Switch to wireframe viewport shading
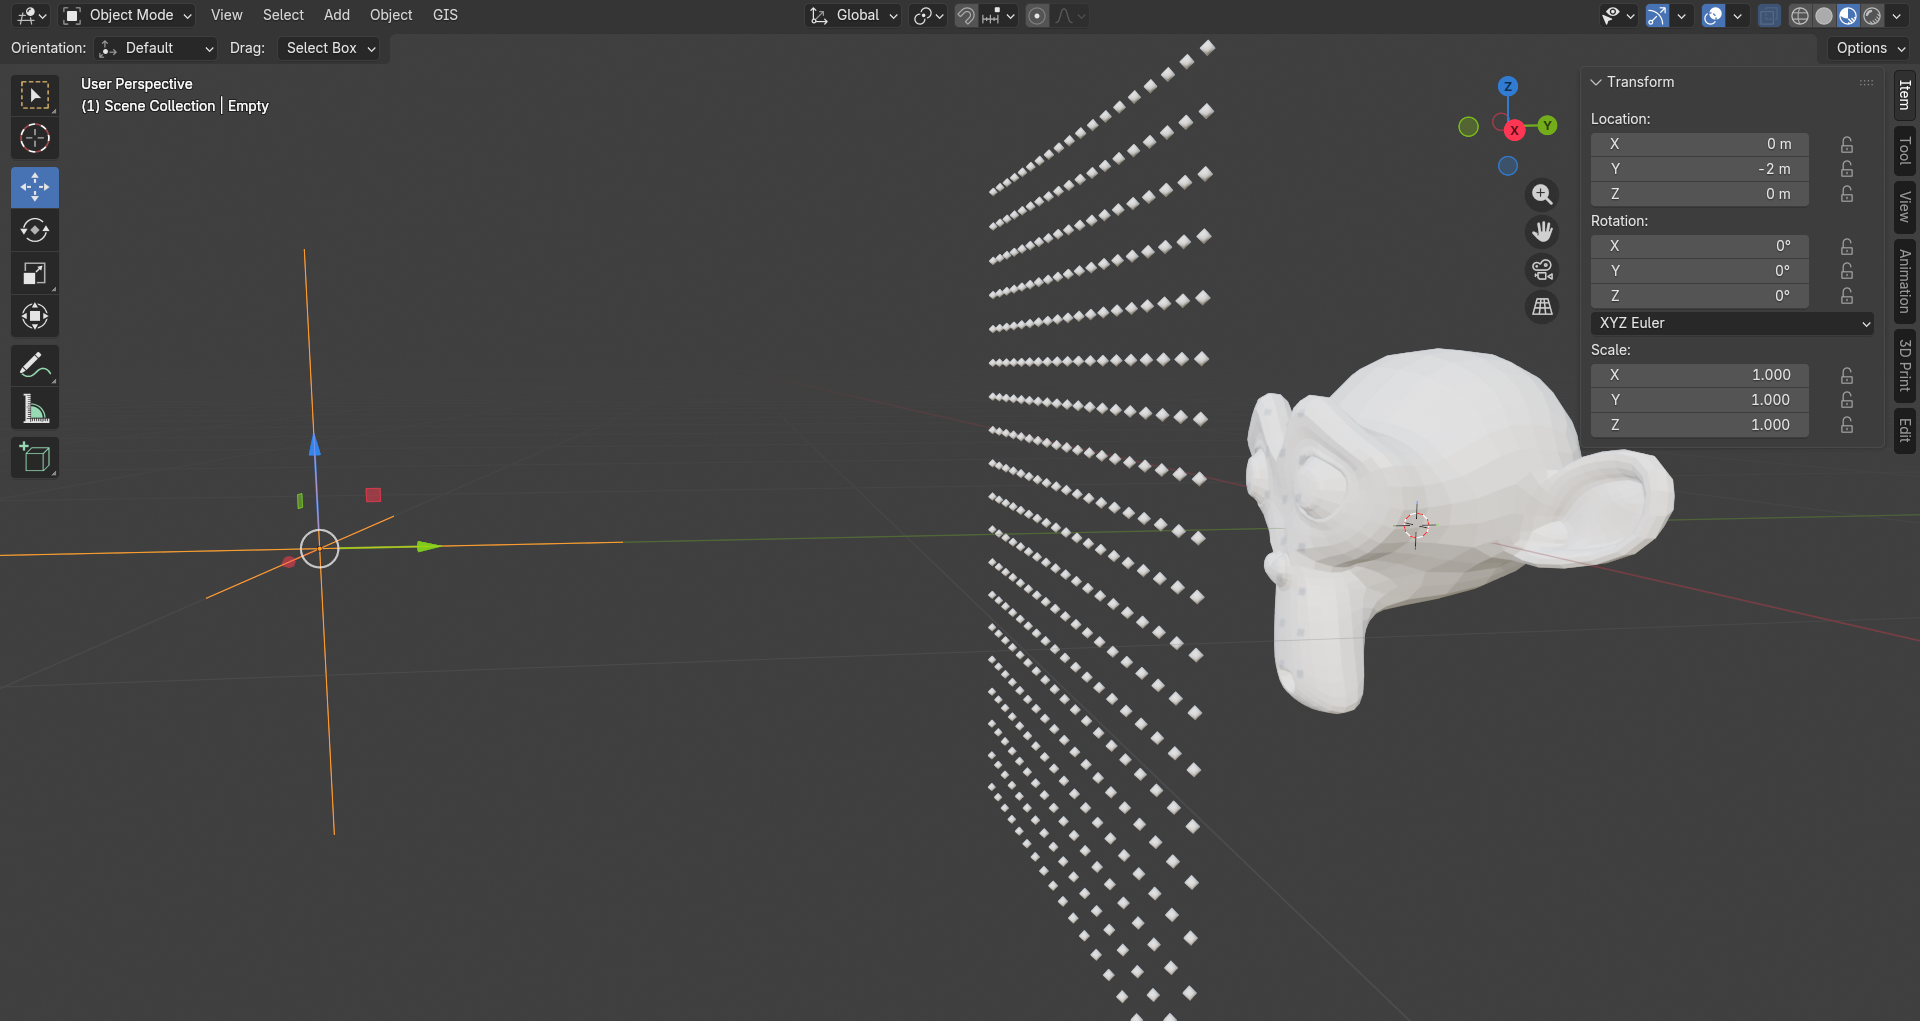The width and height of the screenshot is (1920, 1021). 1800,15
